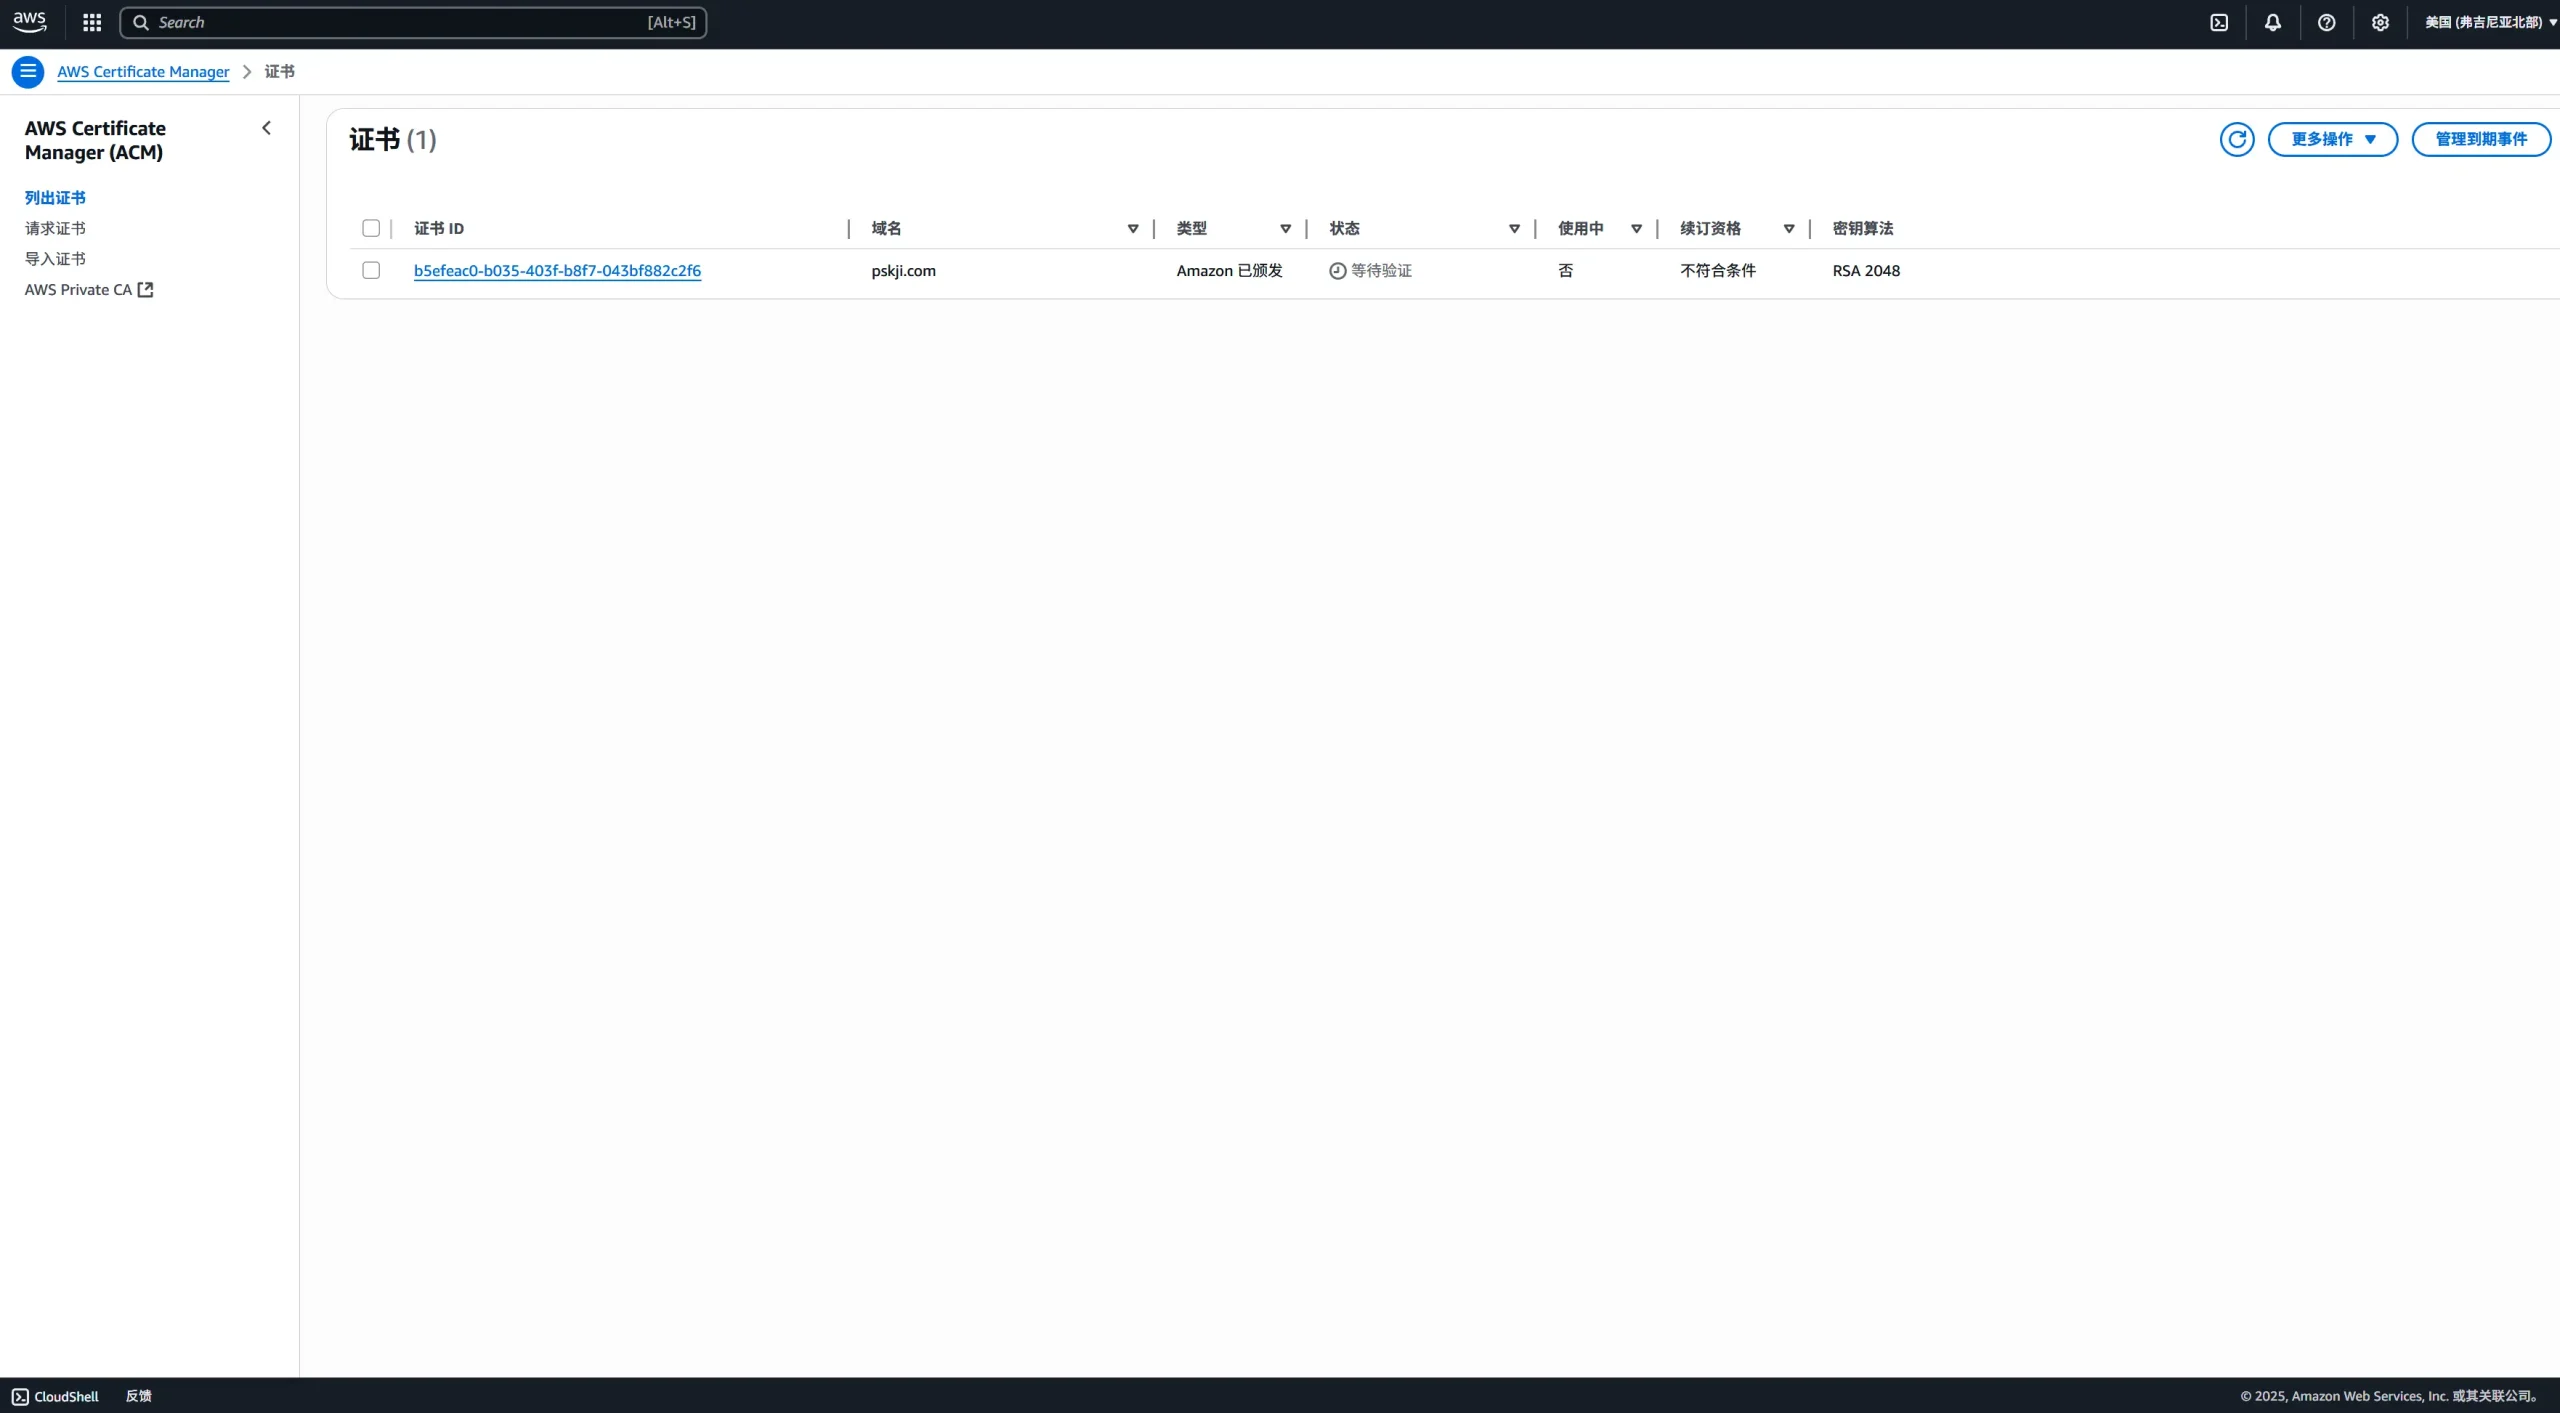2560x1413 pixels.
Task: Go to 请求证书 in sidebar
Action: (55, 228)
